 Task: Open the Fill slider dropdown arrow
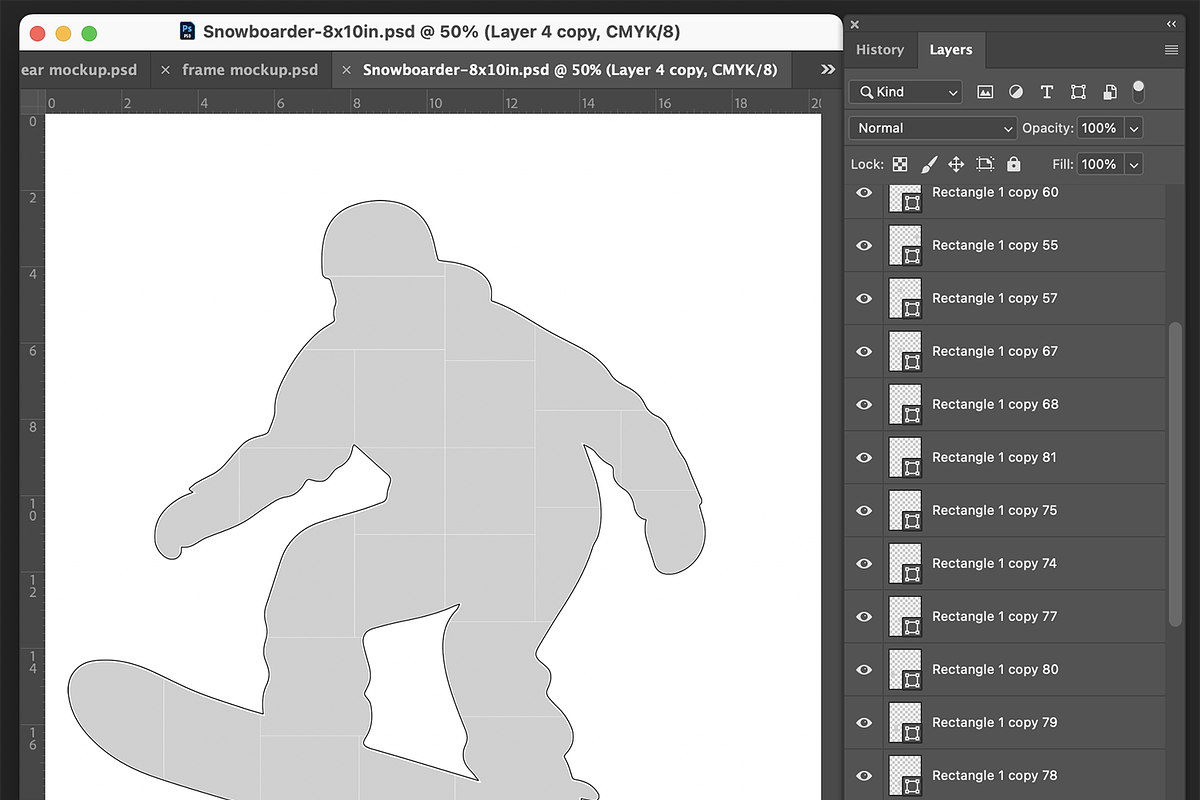click(1134, 164)
